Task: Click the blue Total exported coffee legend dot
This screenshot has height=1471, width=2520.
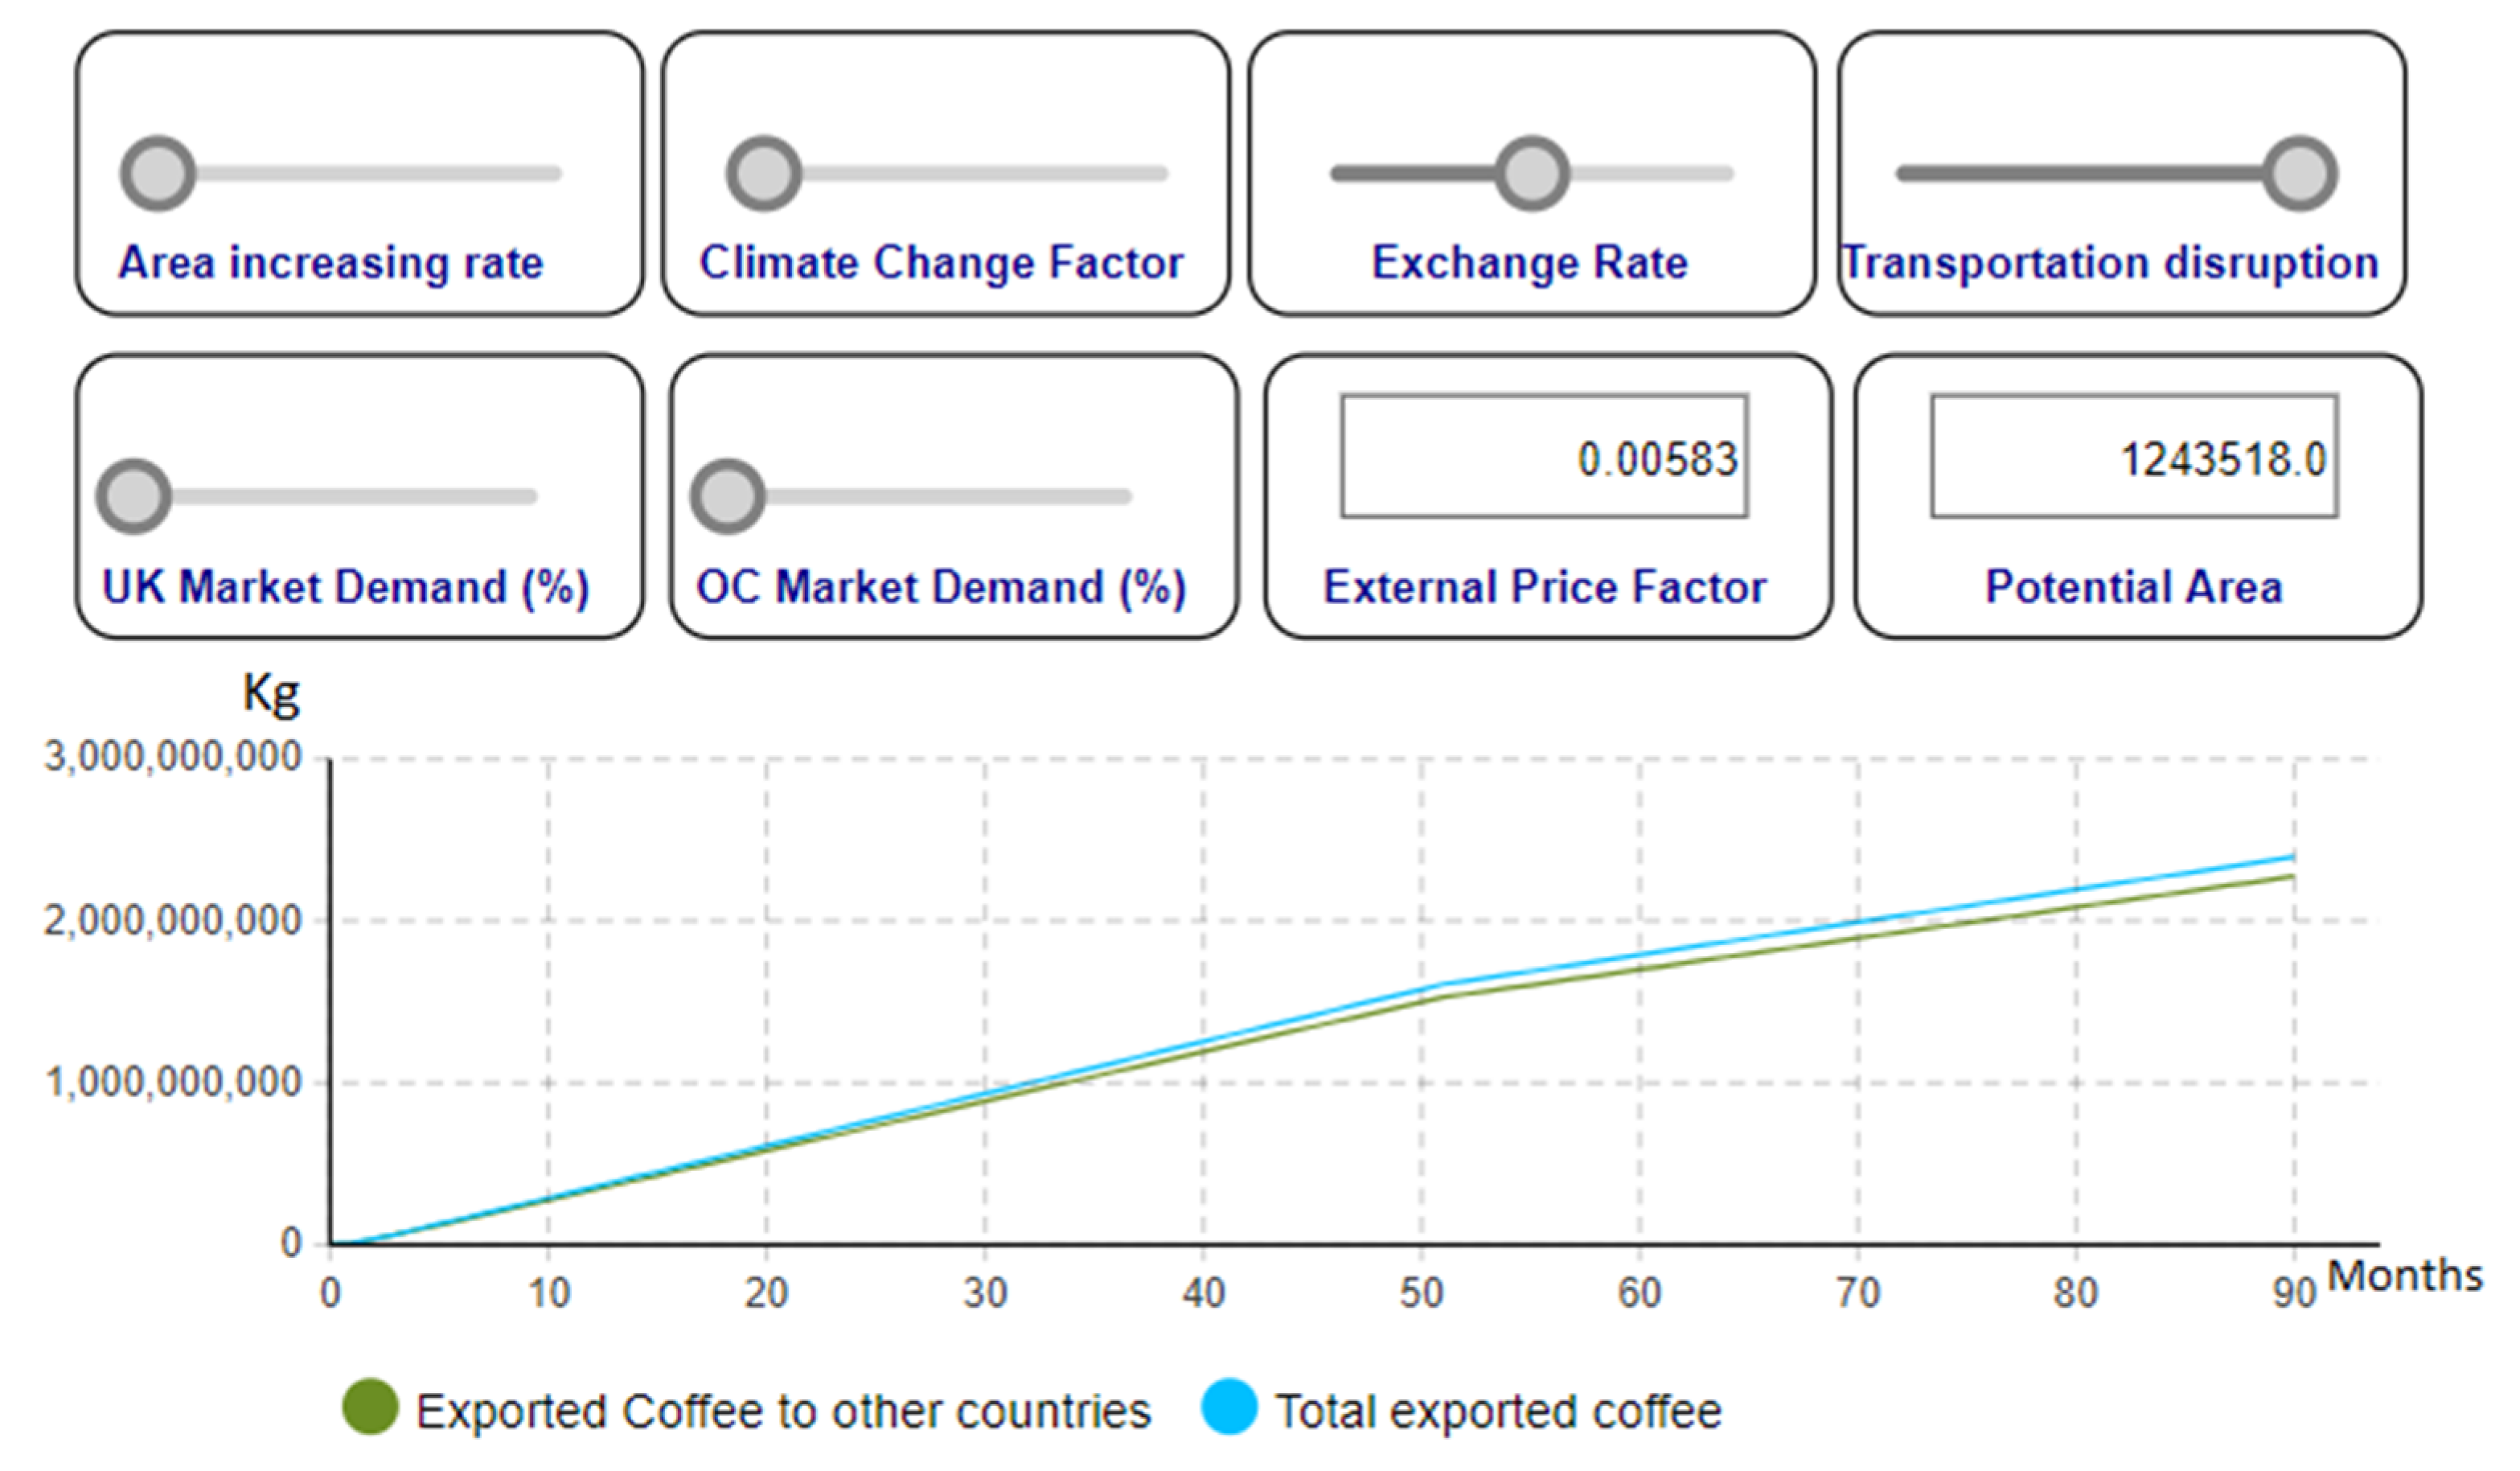Action: point(1228,1408)
